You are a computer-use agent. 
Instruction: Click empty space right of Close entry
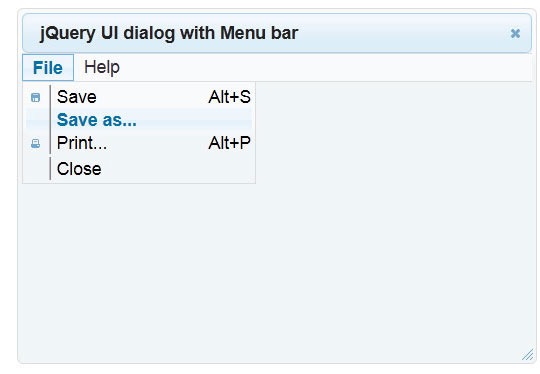pos(176,169)
